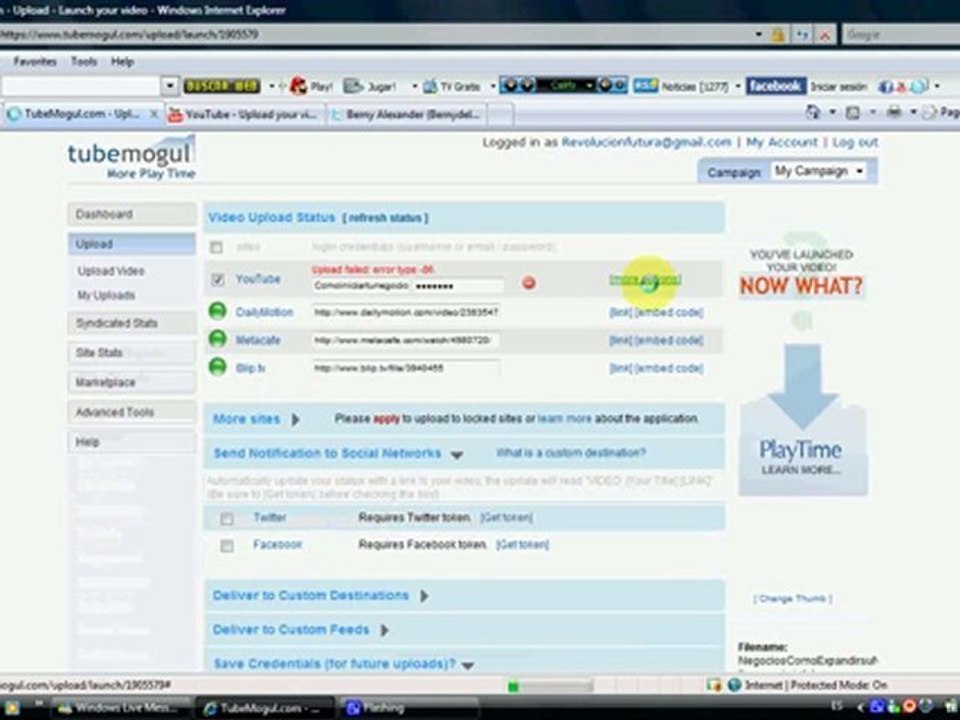Click the IE Print toolbar icon
Screen dimensions: 960x720
[894, 113]
